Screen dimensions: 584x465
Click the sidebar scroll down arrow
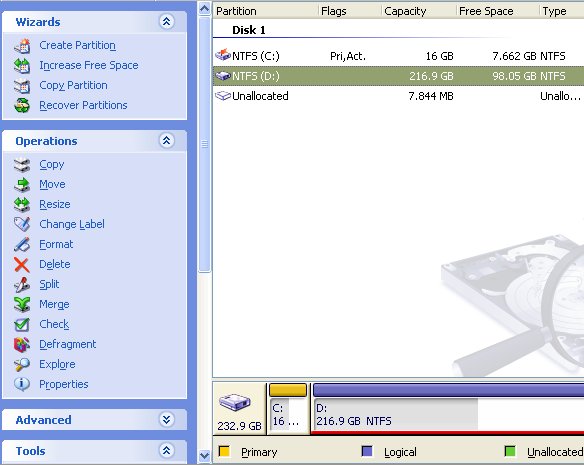point(204,455)
